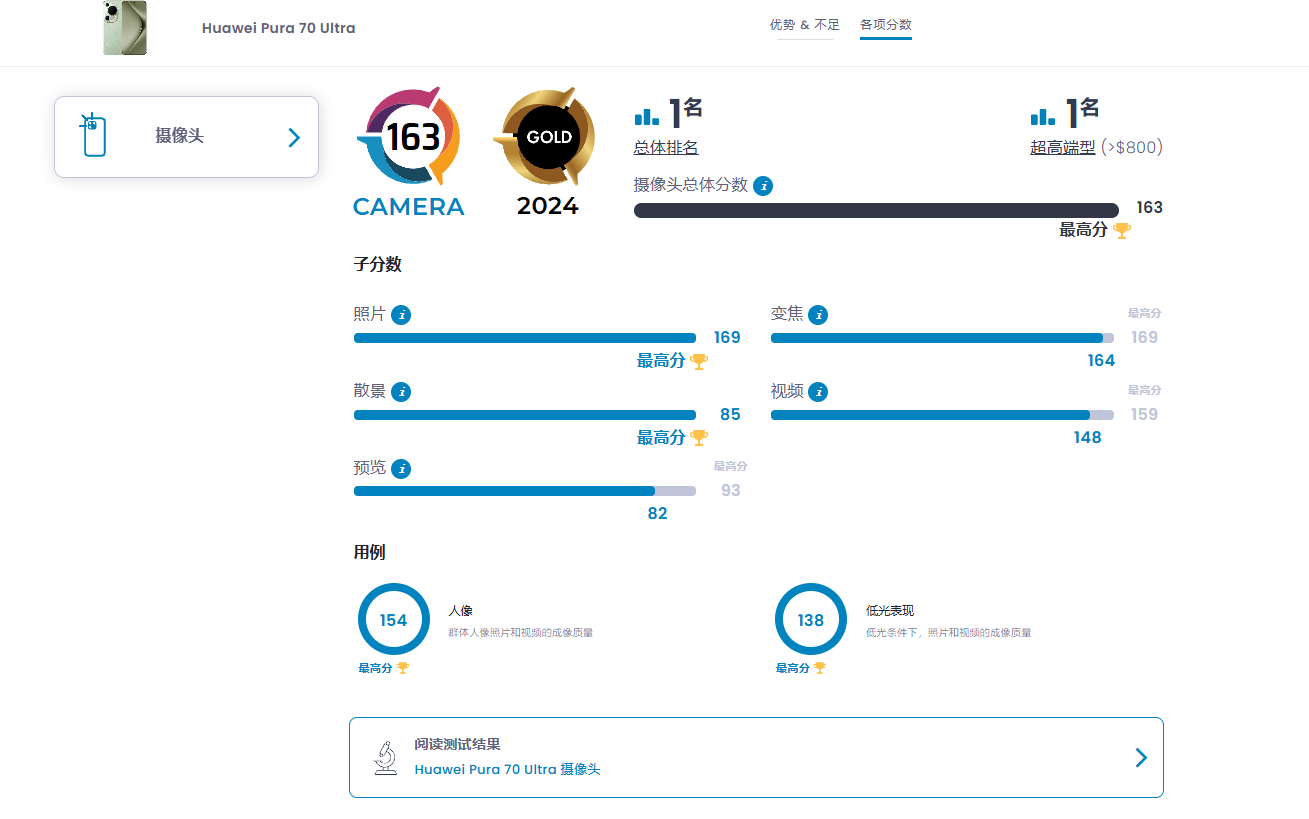Click the Huawei Pura 70 Ultra phone thumbnail
This screenshot has width=1309, height=819.
point(125,28)
